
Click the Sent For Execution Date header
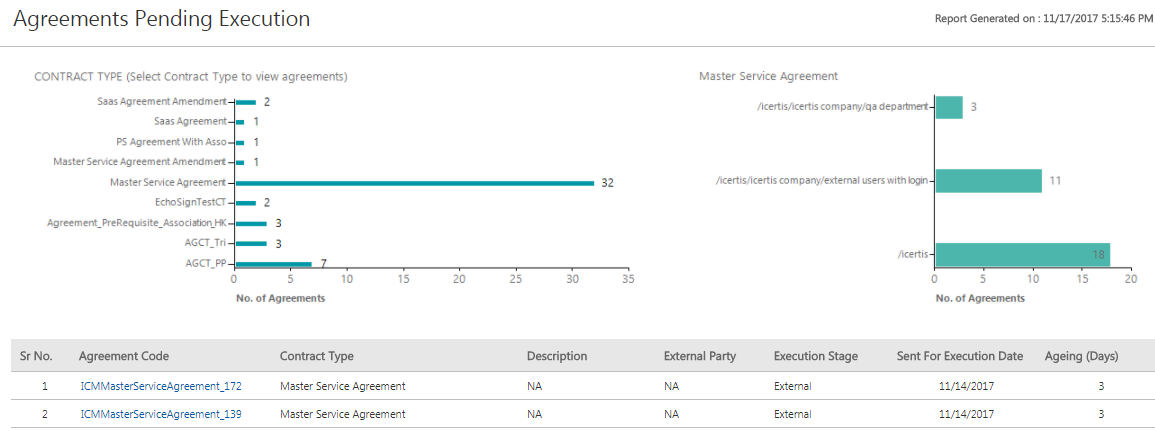960,356
